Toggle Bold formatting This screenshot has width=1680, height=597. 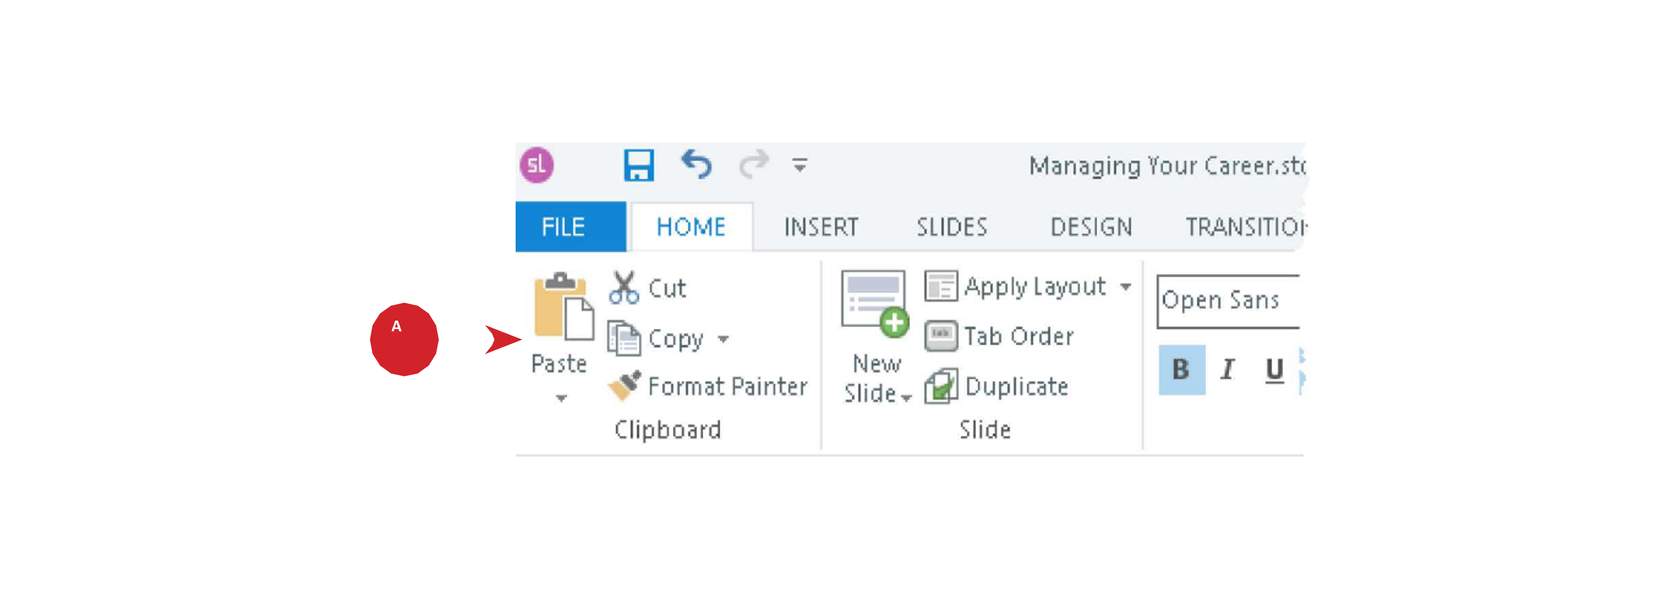click(1181, 369)
